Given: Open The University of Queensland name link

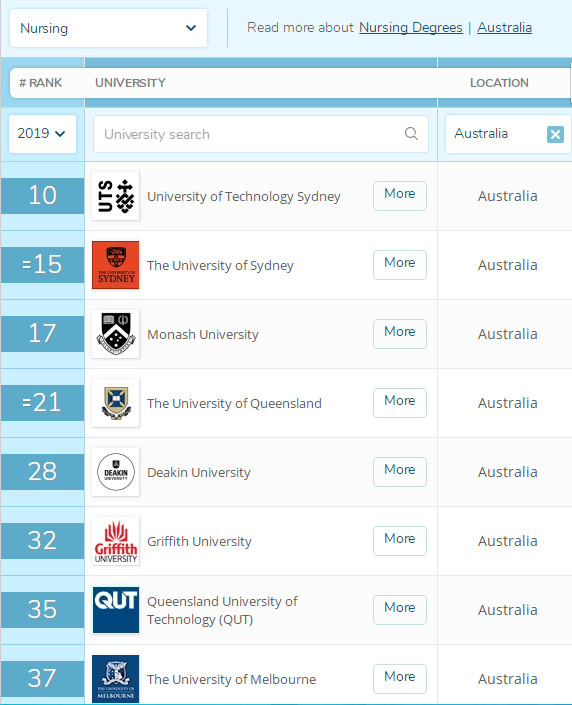Looking at the screenshot, I should [x=234, y=403].
